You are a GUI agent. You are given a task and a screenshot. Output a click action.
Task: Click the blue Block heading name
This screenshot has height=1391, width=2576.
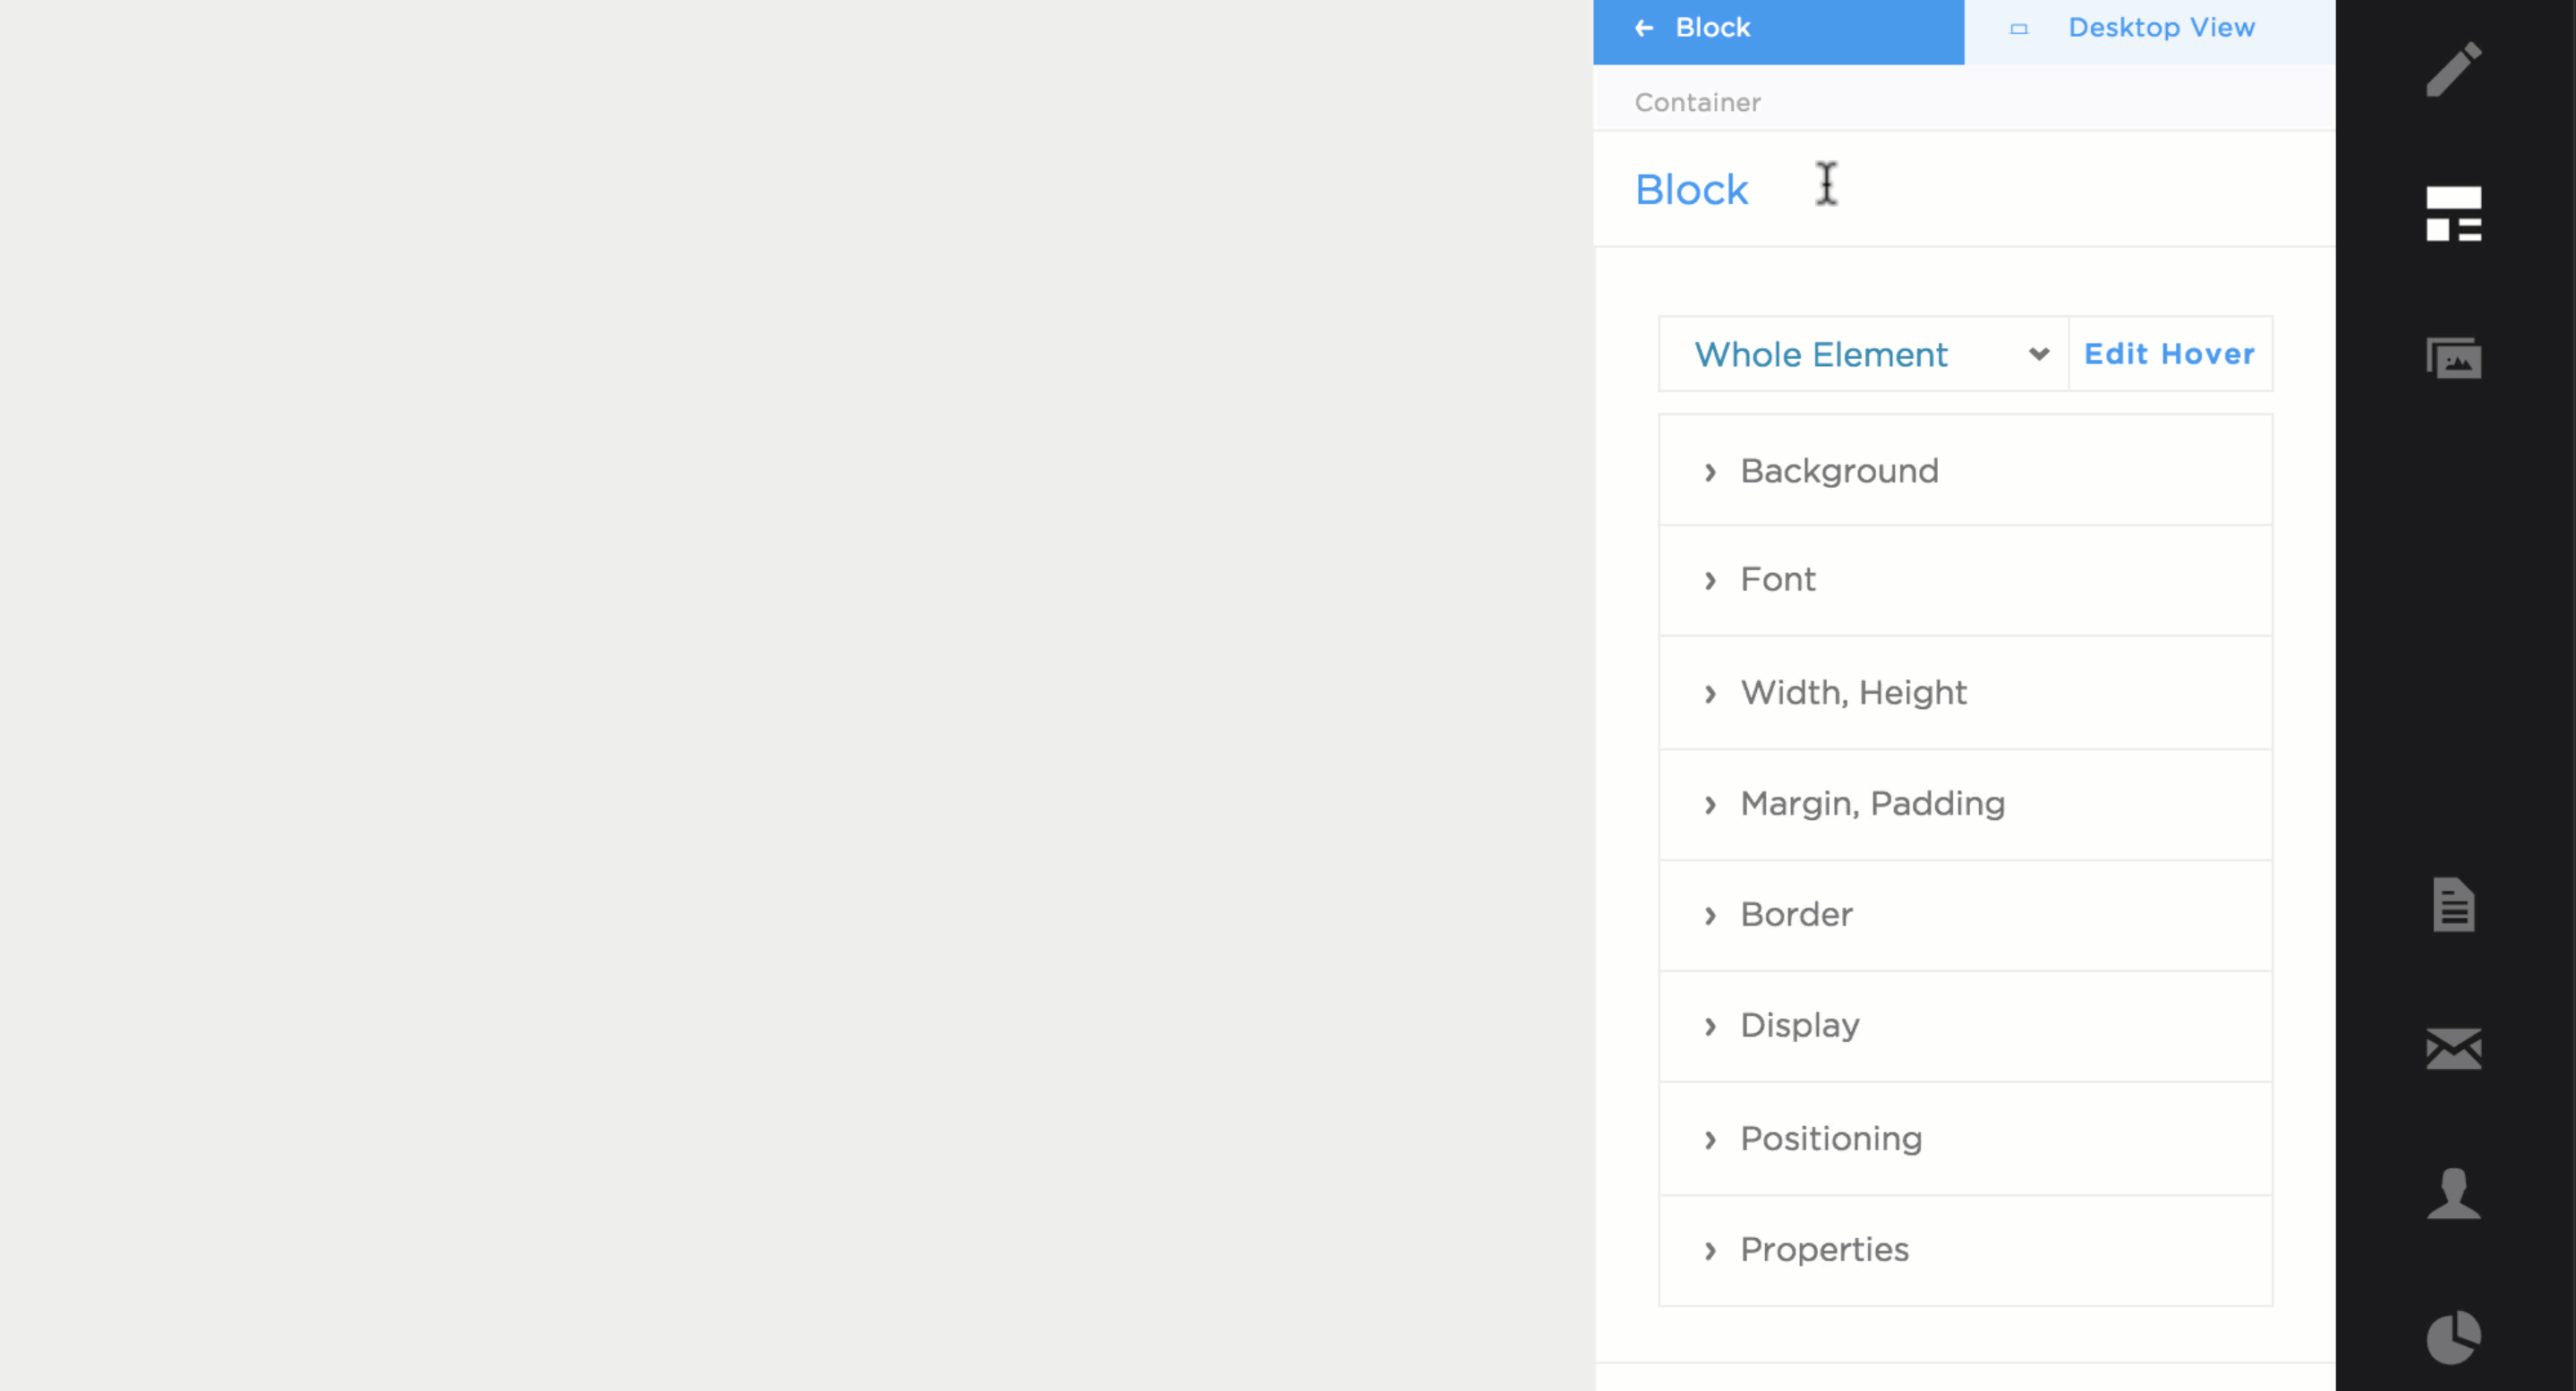click(x=1691, y=190)
